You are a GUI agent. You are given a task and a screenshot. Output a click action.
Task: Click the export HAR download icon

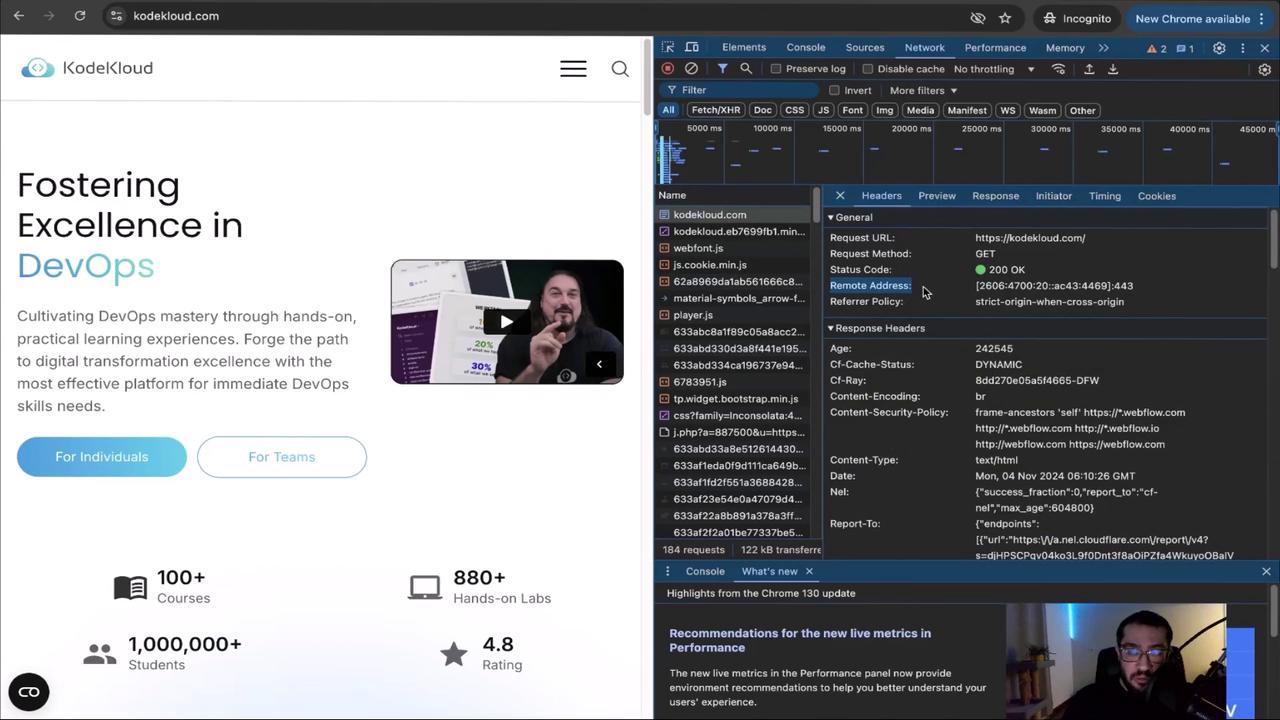pos(1113,69)
